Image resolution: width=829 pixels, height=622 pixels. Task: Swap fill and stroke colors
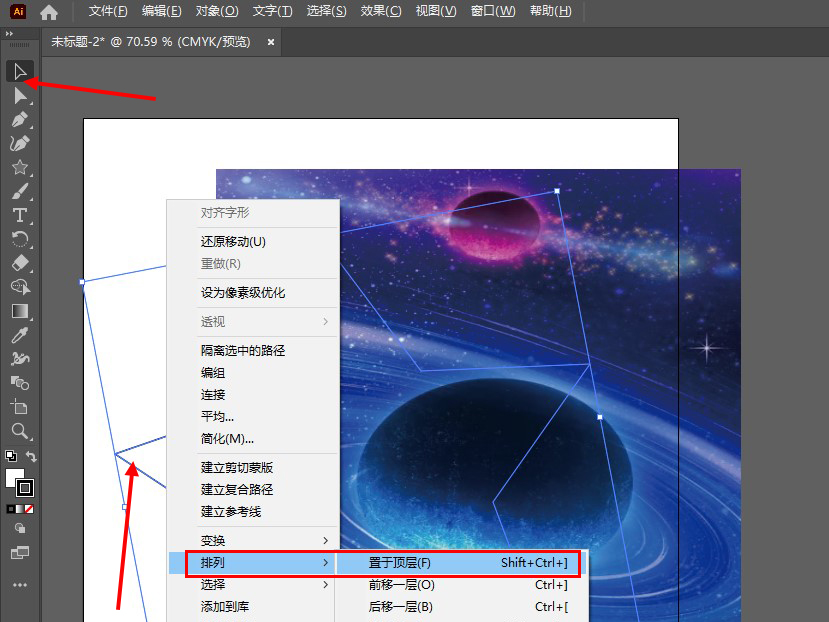(32, 457)
